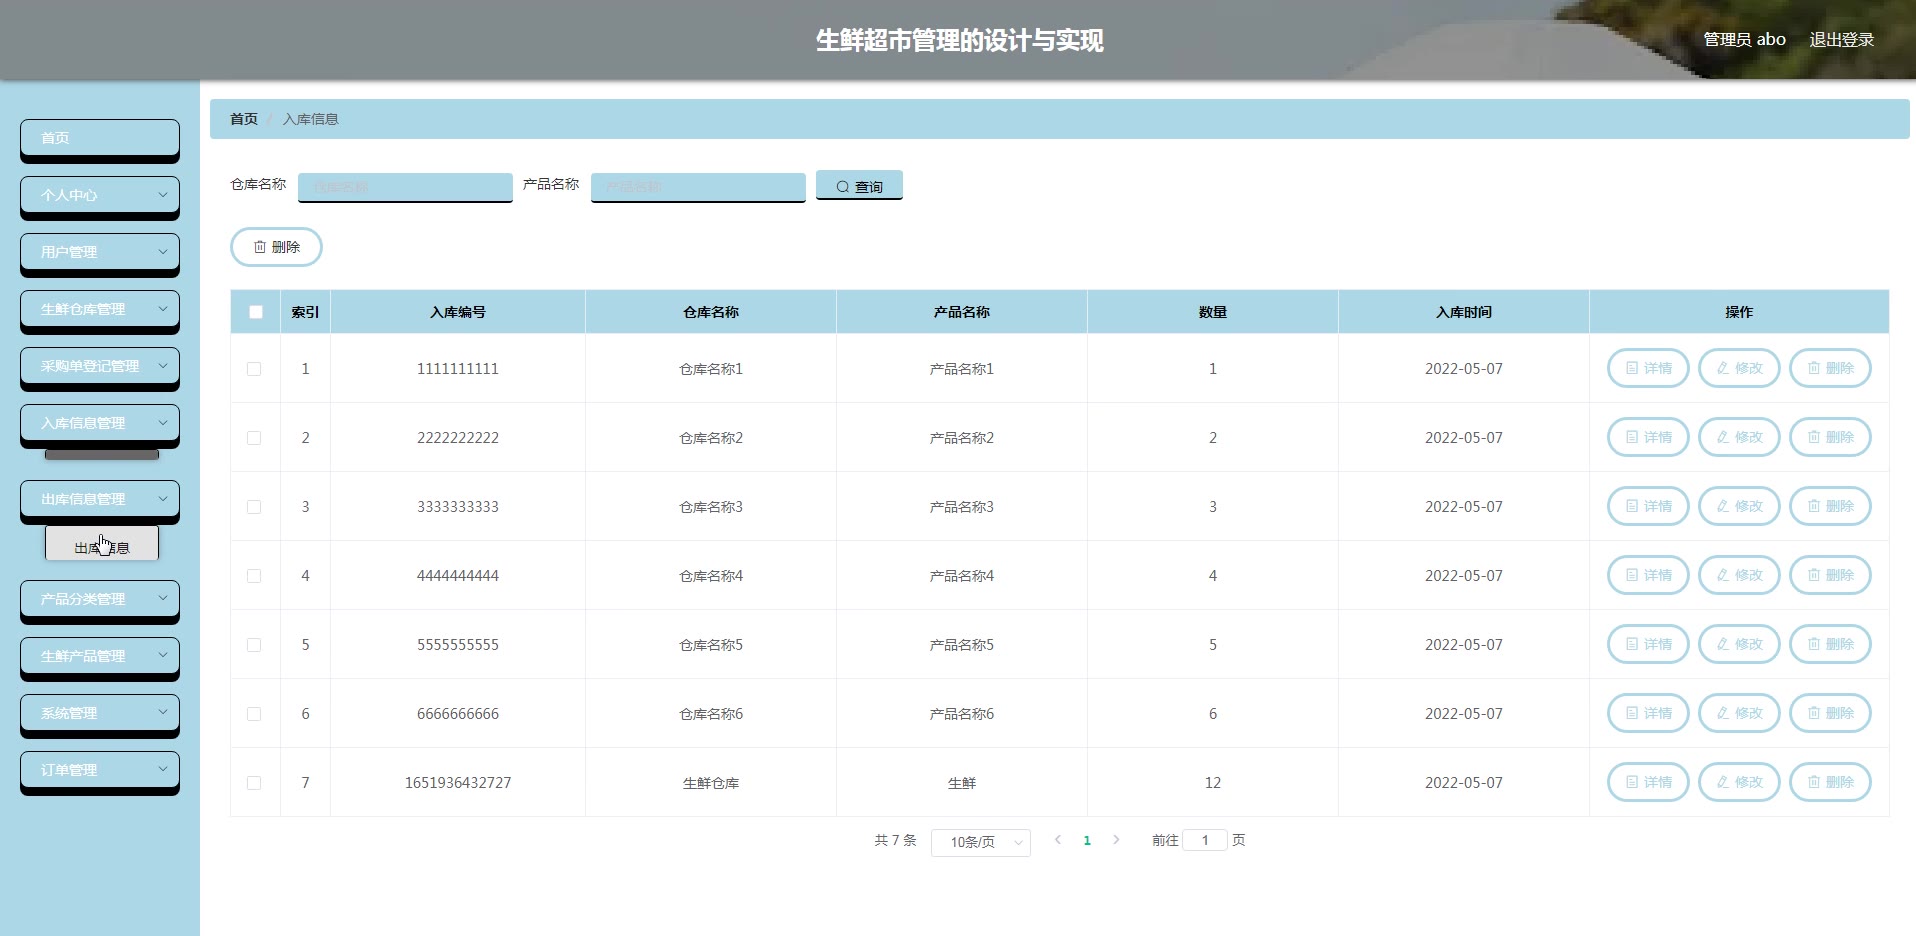Open details icon for row 1111111111
Viewport: 1916px width, 936px height.
tap(1632, 368)
